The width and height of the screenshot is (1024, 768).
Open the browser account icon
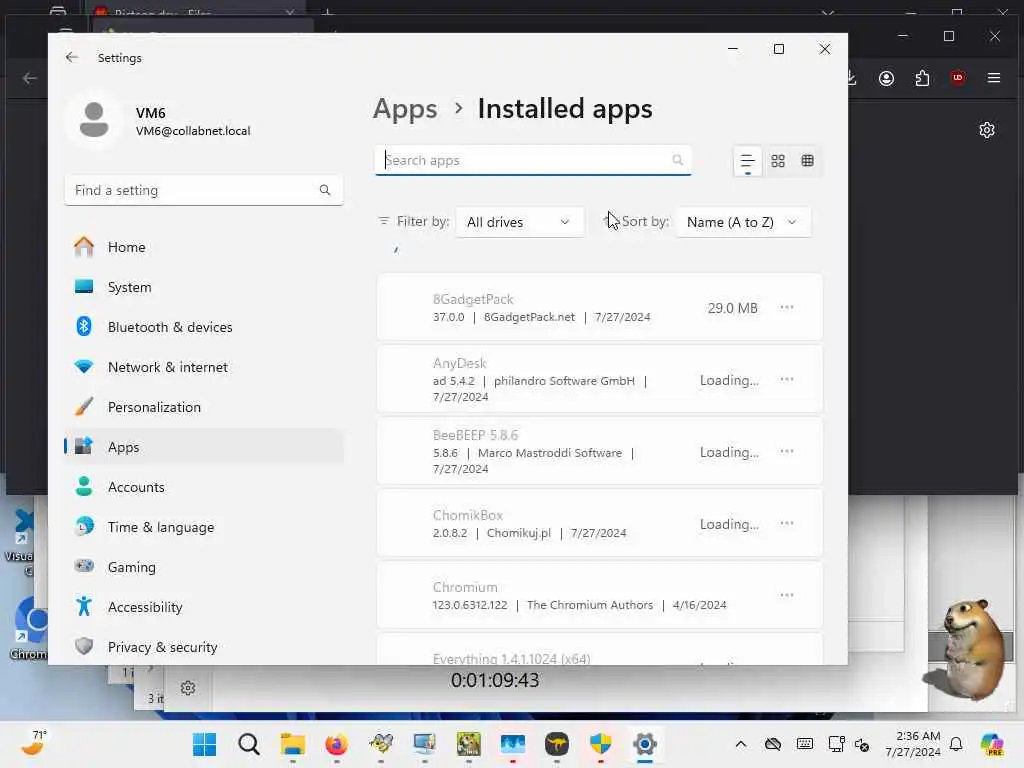pos(886,78)
